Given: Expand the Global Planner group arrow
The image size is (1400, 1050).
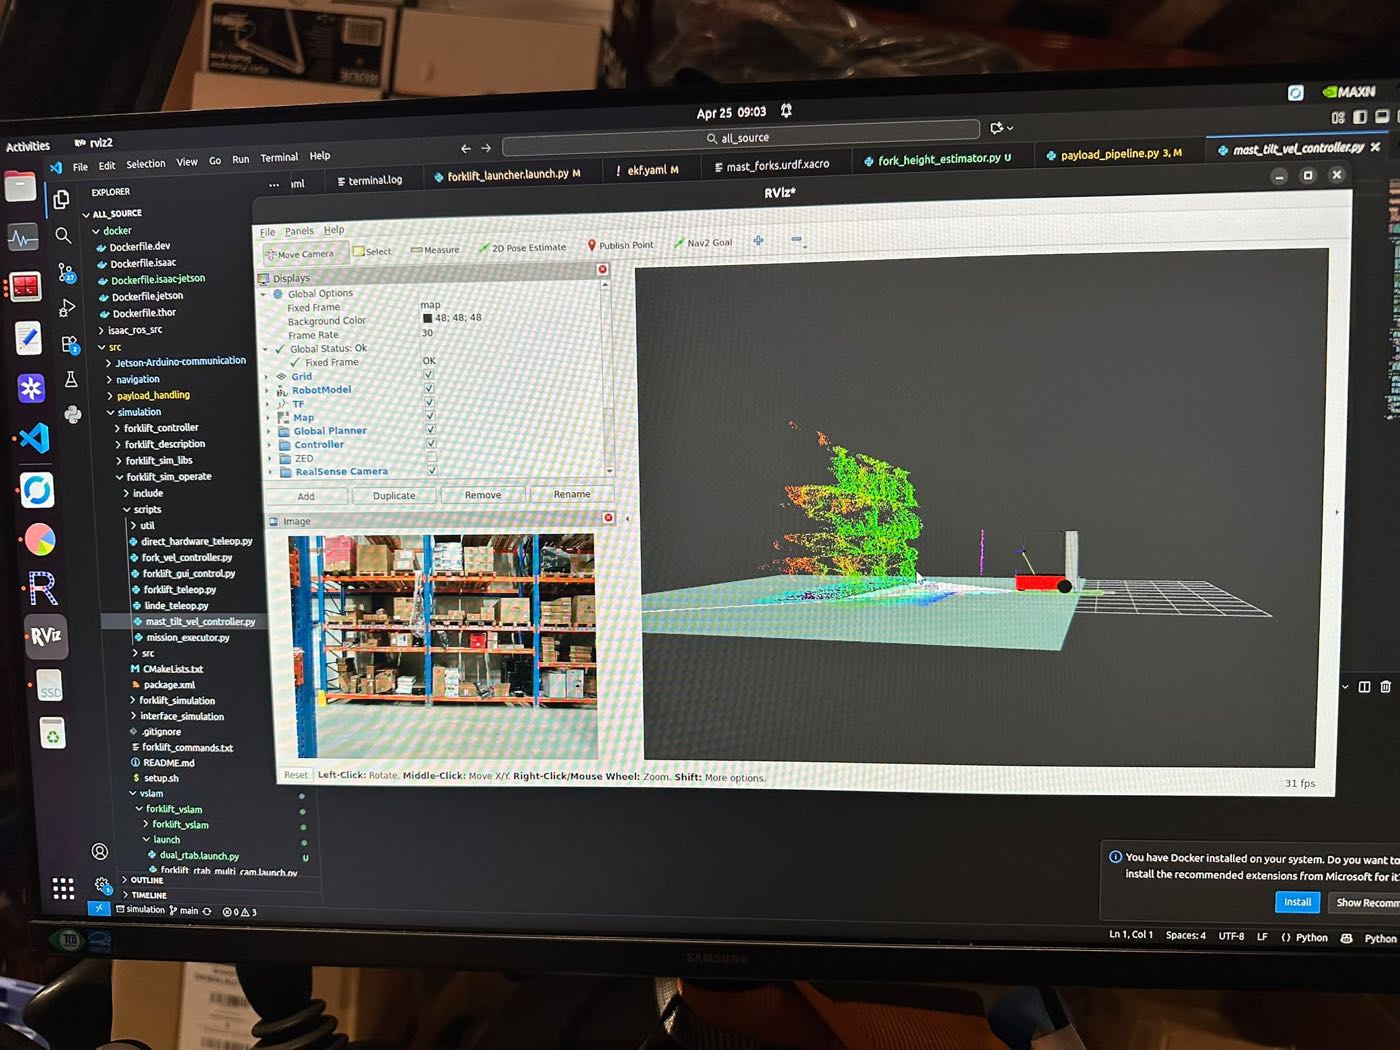Looking at the screenshot, I should pos(269,432).
